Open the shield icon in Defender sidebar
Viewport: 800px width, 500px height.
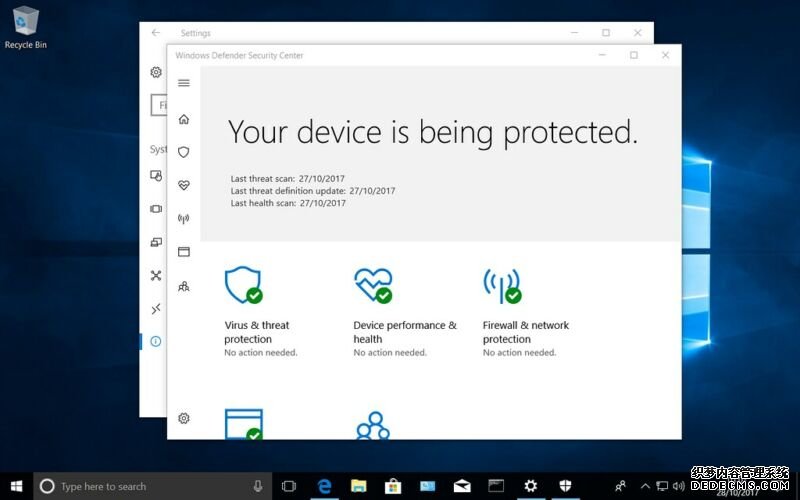click(x=184, y=152)
